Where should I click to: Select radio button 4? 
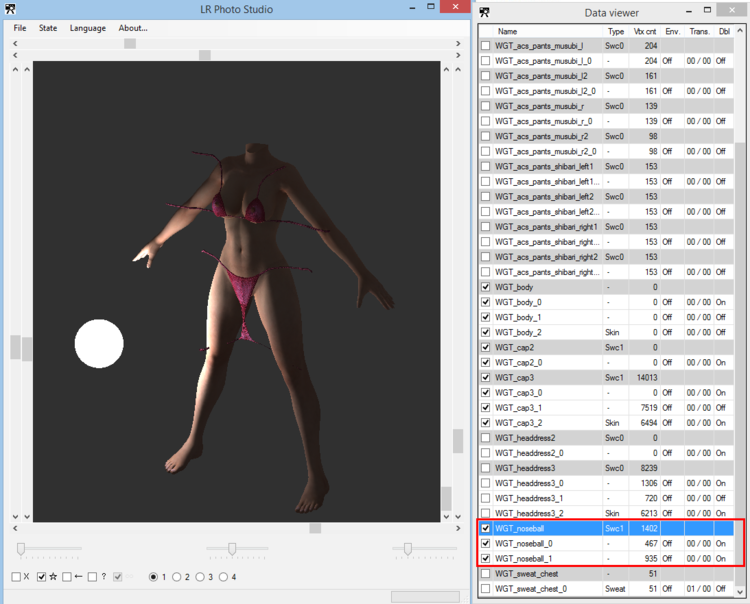[223, 577]
